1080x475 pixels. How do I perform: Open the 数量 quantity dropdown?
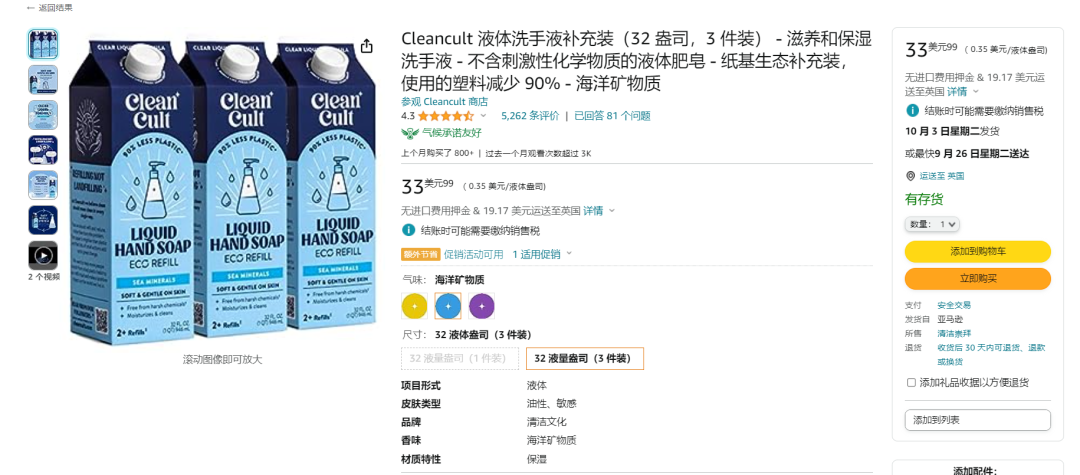coord(932,224)
